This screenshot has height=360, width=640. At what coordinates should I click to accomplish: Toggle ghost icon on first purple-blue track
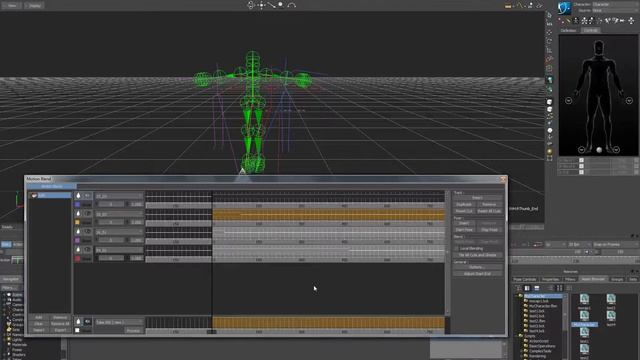87,196
